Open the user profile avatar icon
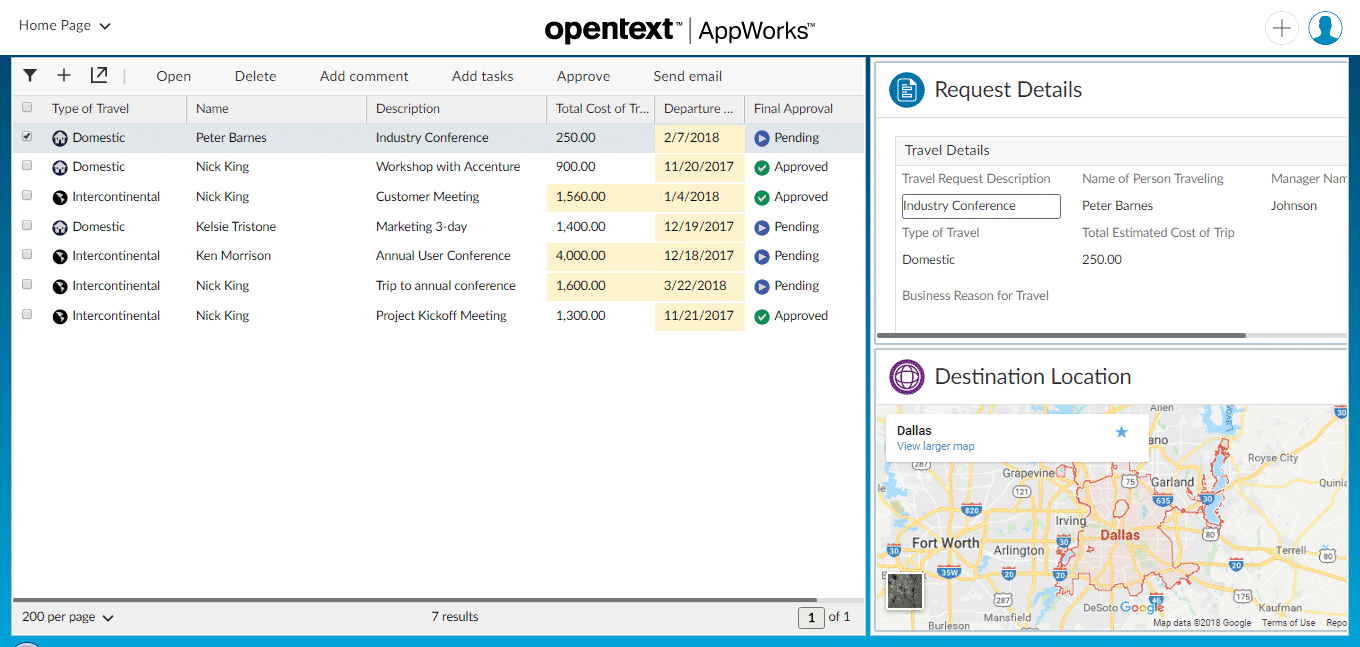Screen dimensions: 1360x647 click(1324, 27)
